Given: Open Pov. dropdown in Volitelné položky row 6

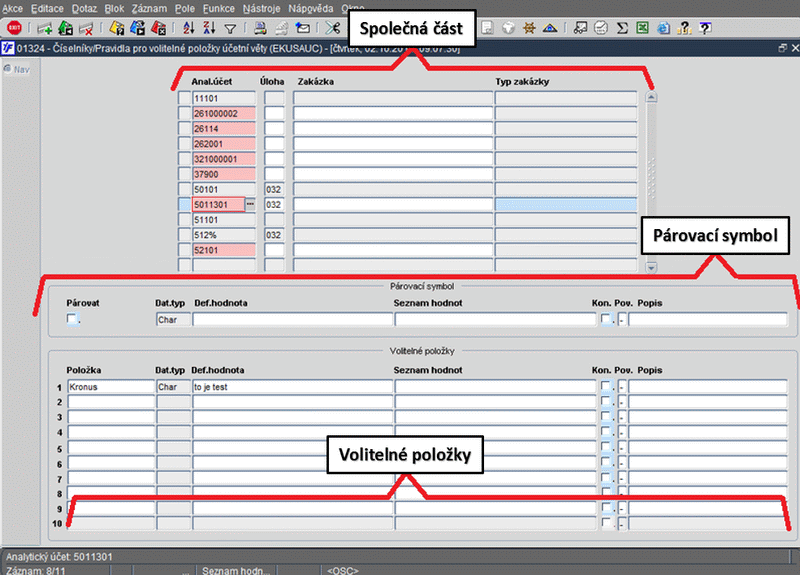Looking at the screenshot, I should 622,463.
